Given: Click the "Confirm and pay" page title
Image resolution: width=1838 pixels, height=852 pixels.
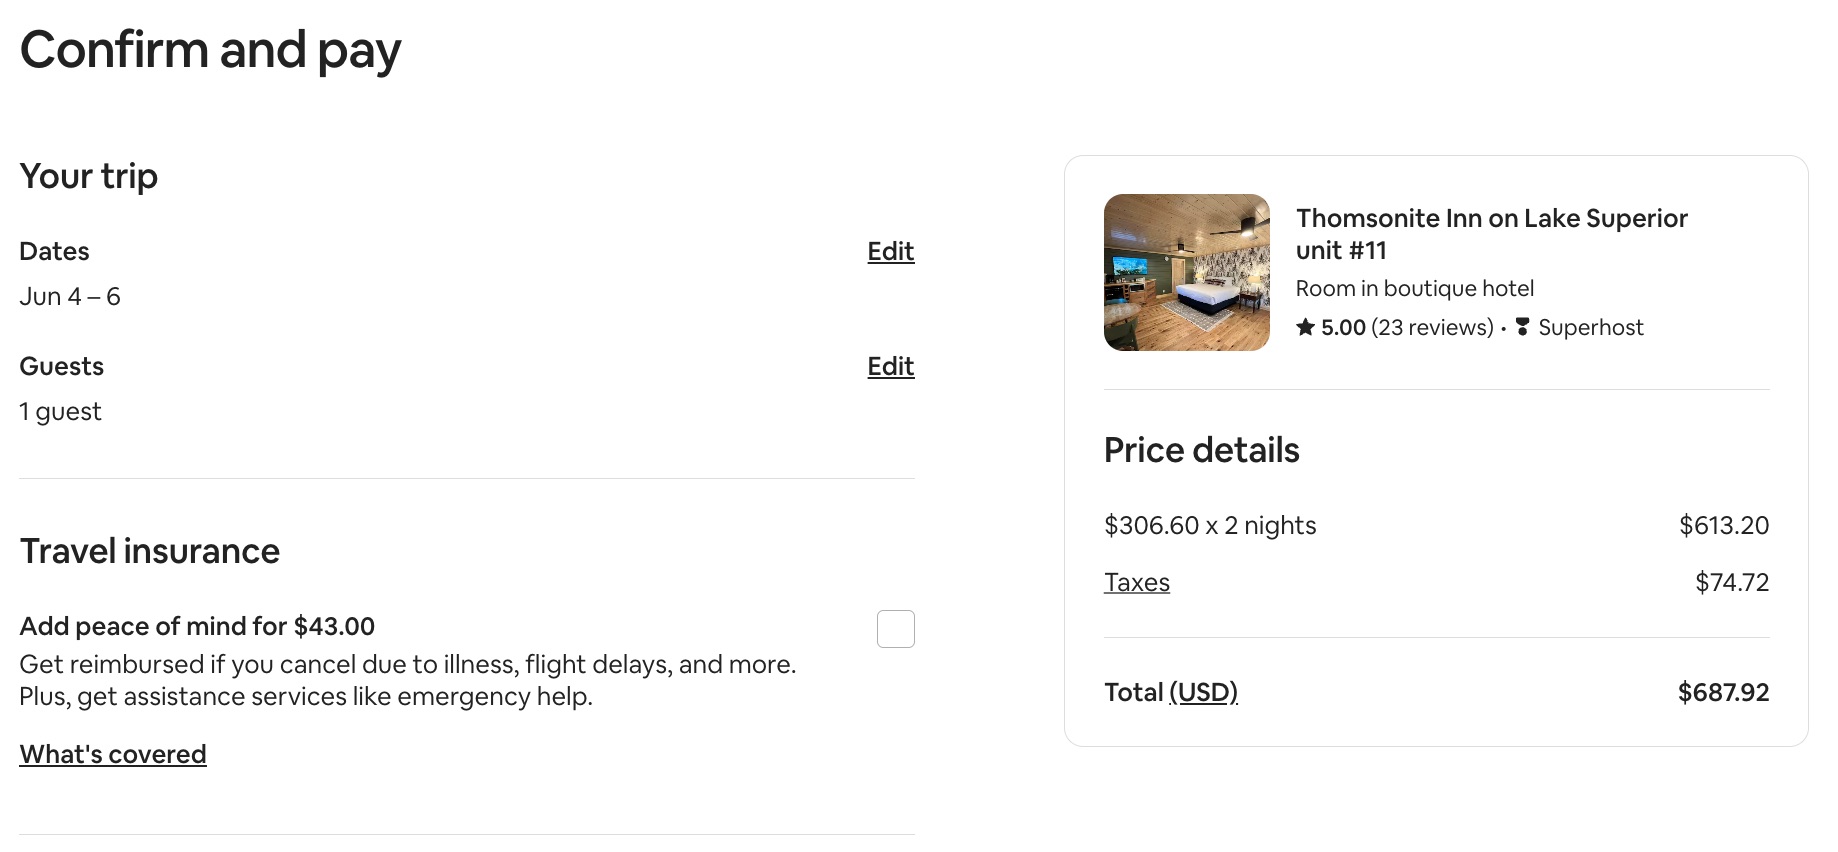Looking at the screenshot, I should click(211, 49).
